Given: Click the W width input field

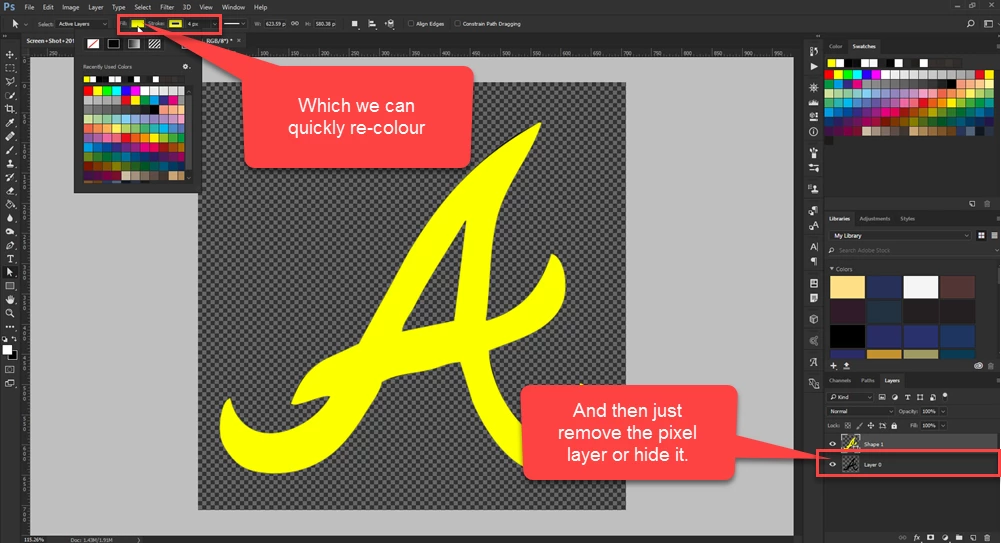Looking at the screenshot, I should coord(276,24).
